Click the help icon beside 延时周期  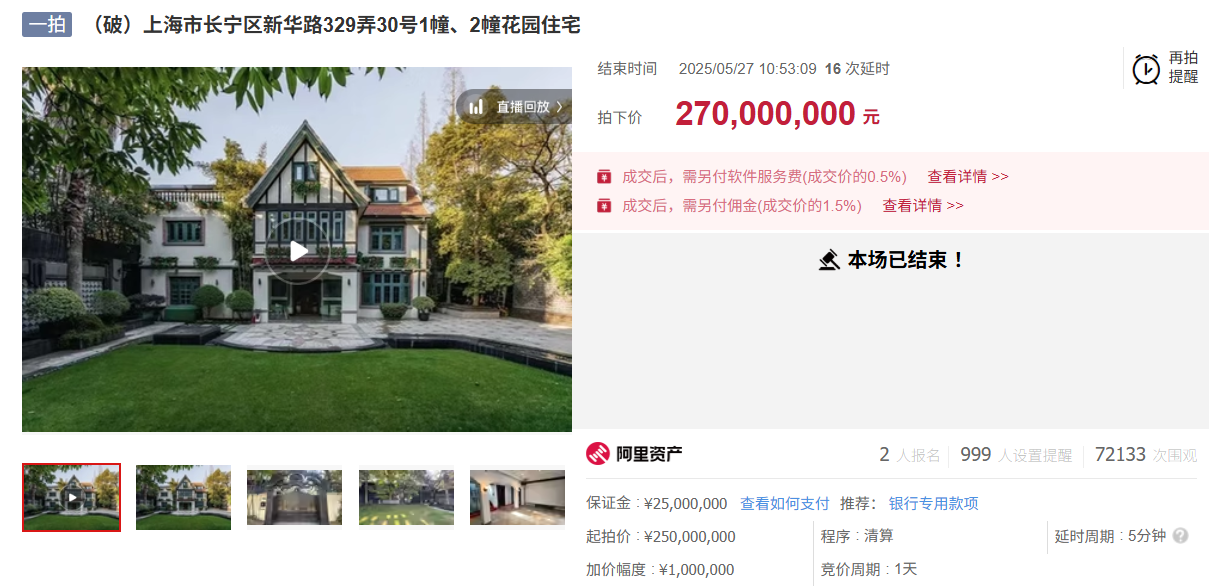point(1180,536)
